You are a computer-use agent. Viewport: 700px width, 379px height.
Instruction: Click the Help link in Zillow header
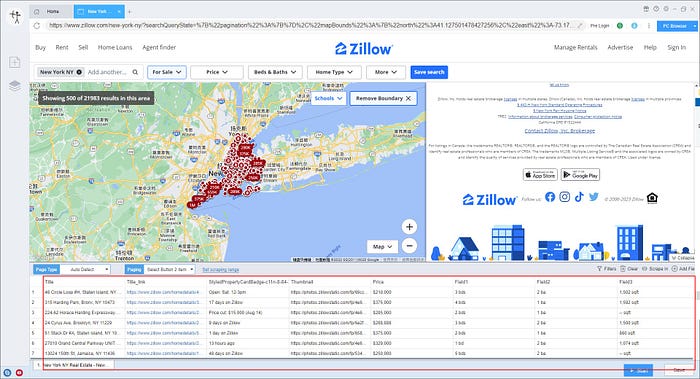click(x=650, y=47)
